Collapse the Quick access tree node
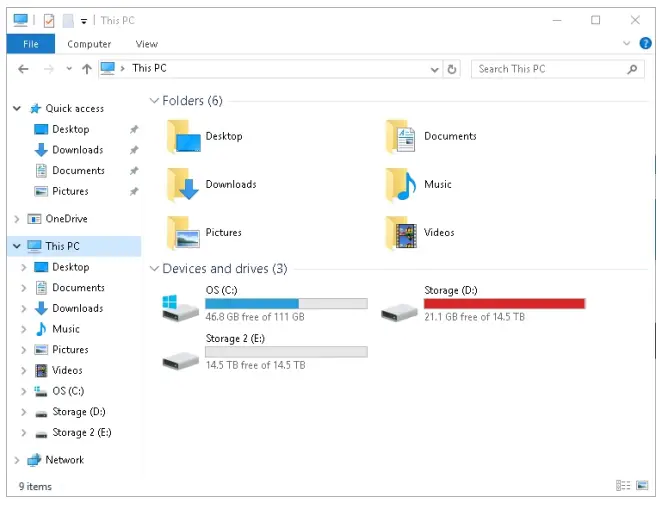This screenshot has width=662, height=511. [x=17, y=109]
